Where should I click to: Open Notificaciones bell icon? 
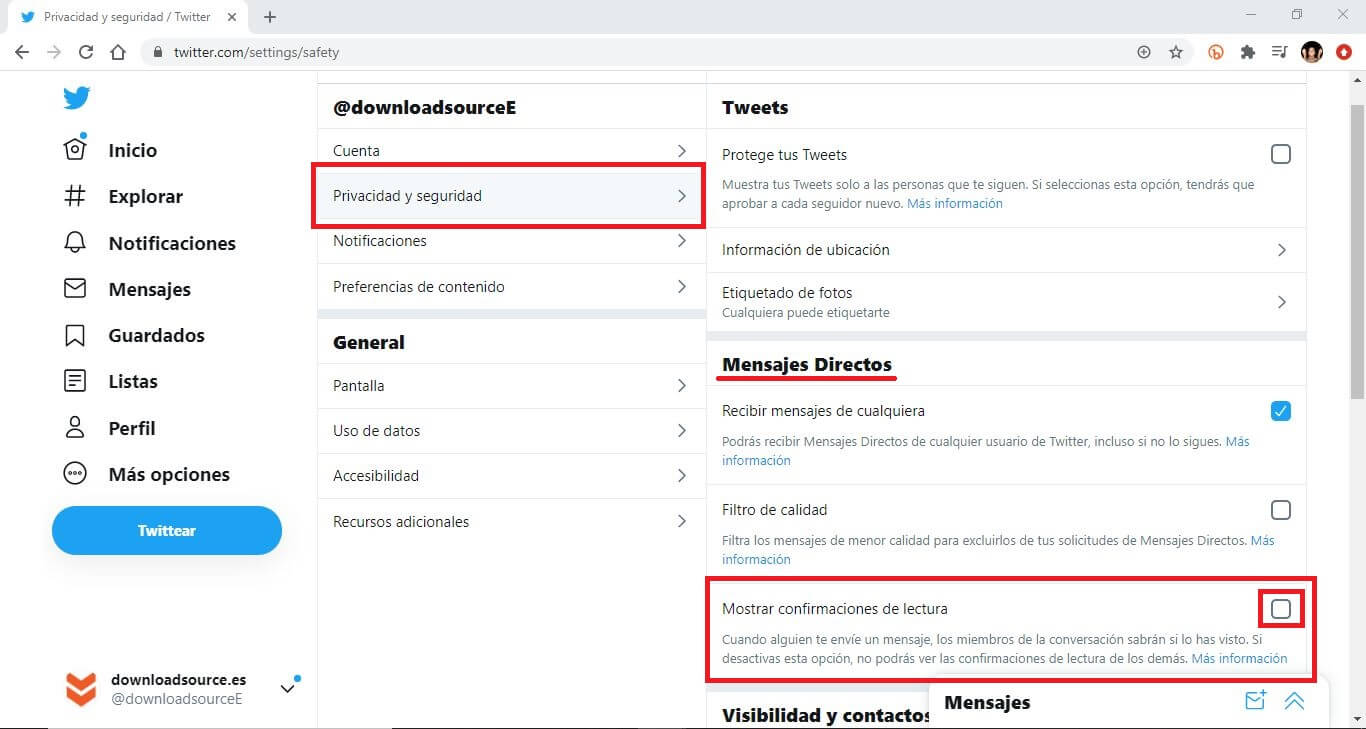click(75, 242)
